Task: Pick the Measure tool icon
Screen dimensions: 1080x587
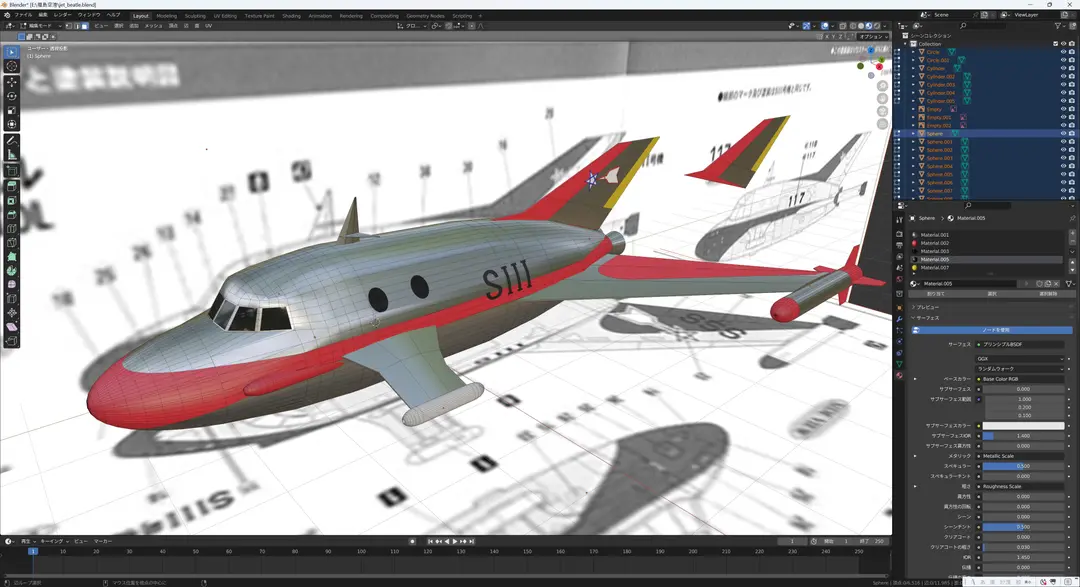Action: 12,154
